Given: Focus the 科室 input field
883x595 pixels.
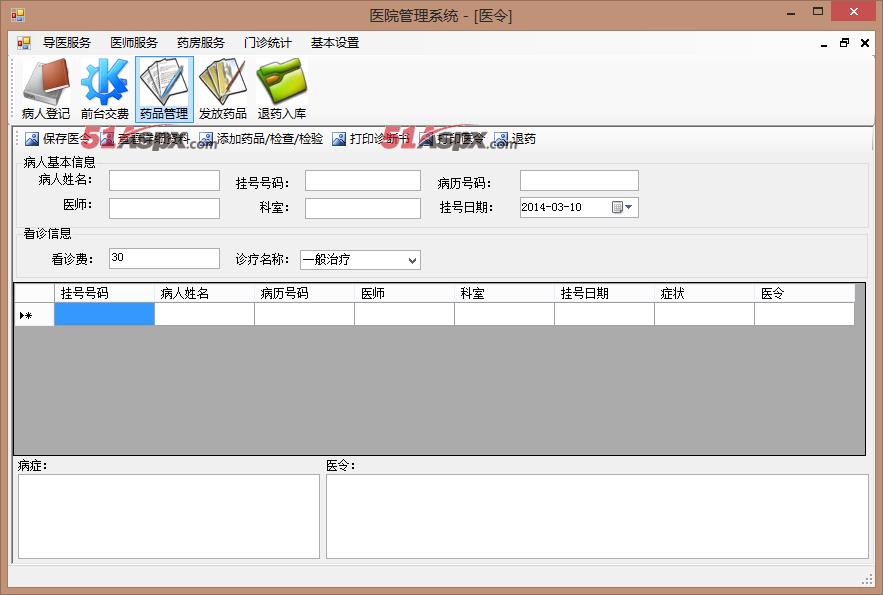Looking at the screenshot, I should (x=363, y=208).
